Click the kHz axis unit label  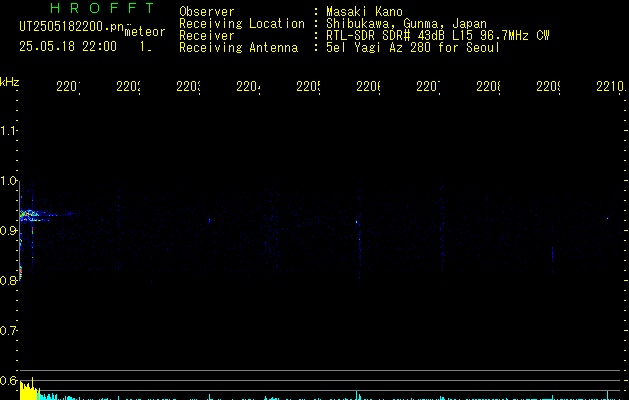click(x=9, y=82)
